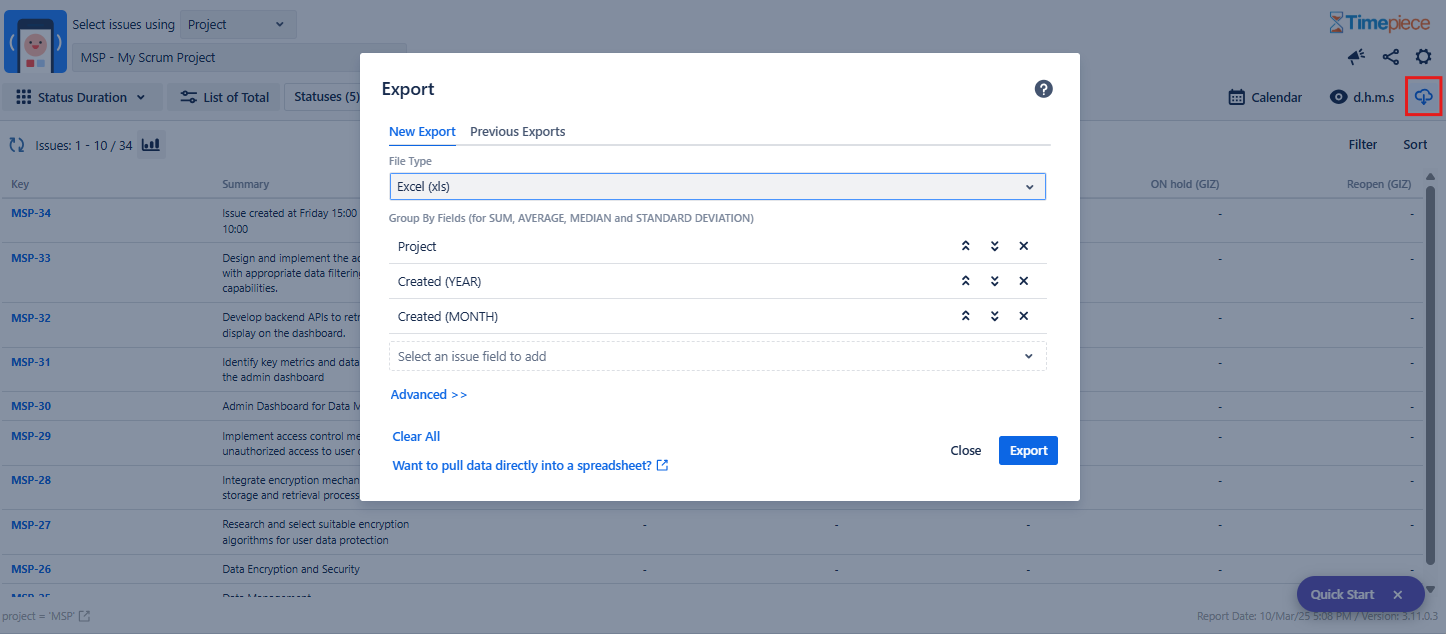1446x634 pixels.
Task: Select the New Export tab
Action: tap(422, 131)
